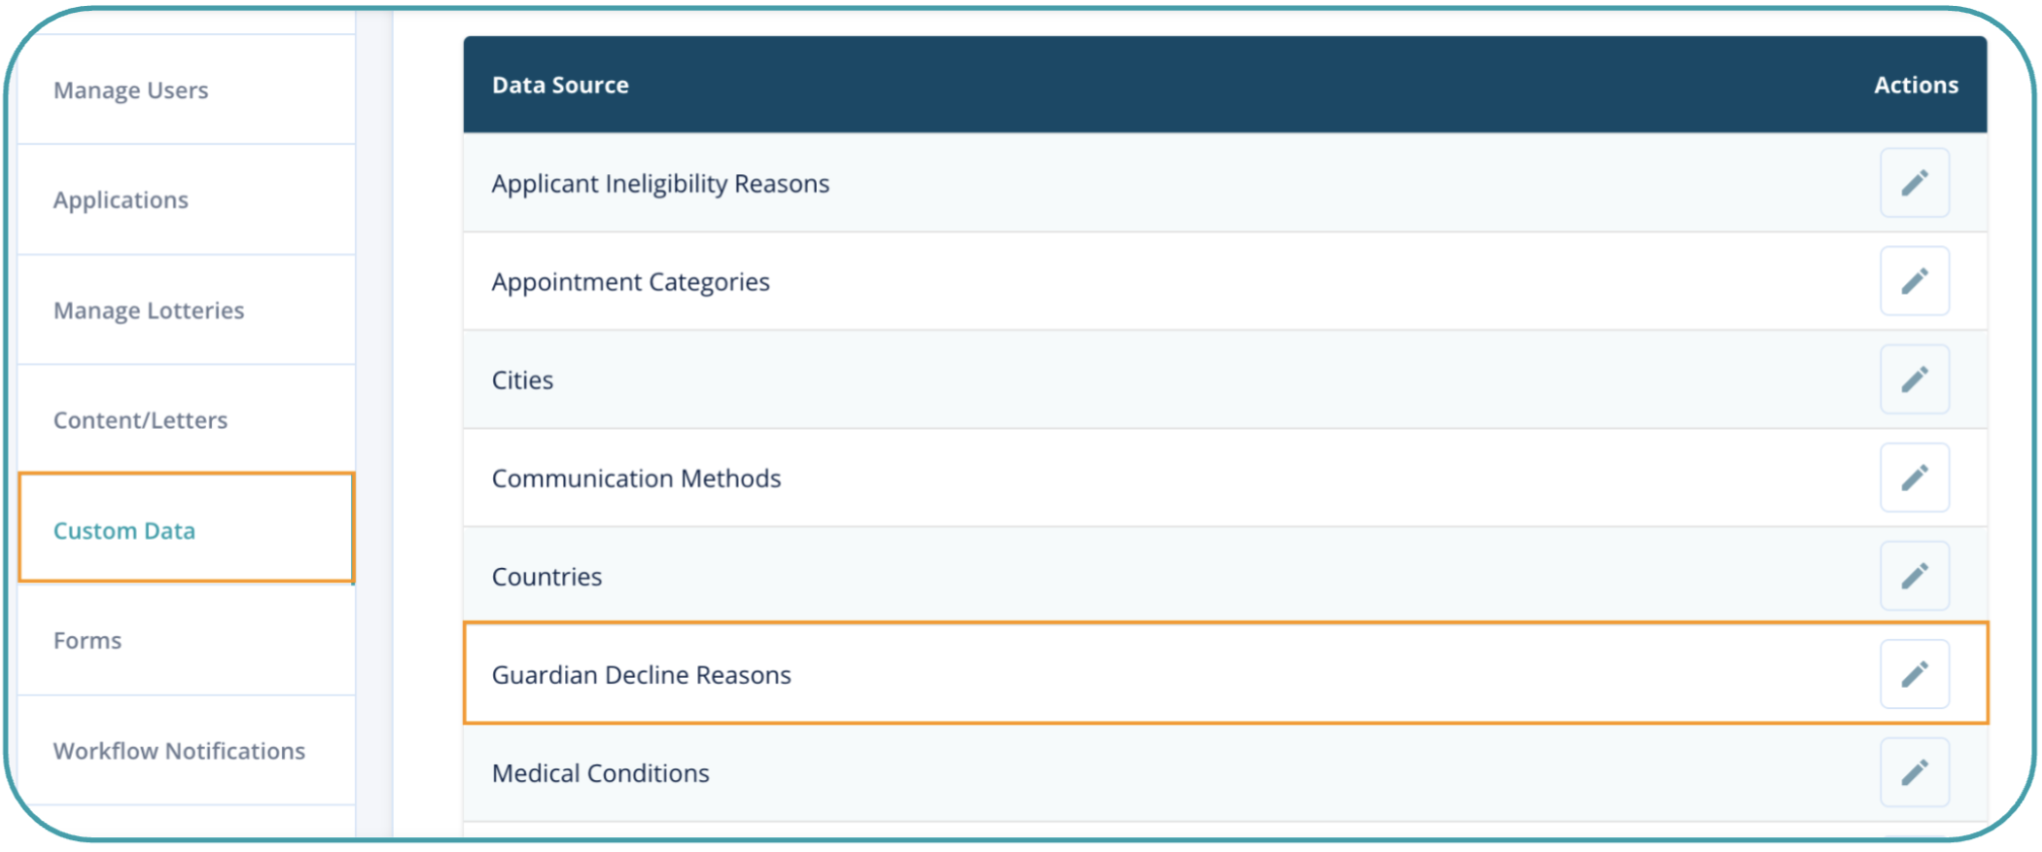The image size is (2042, 852).
Task: Go to Applications in sidebar
Action: click(x=121, y=200)
